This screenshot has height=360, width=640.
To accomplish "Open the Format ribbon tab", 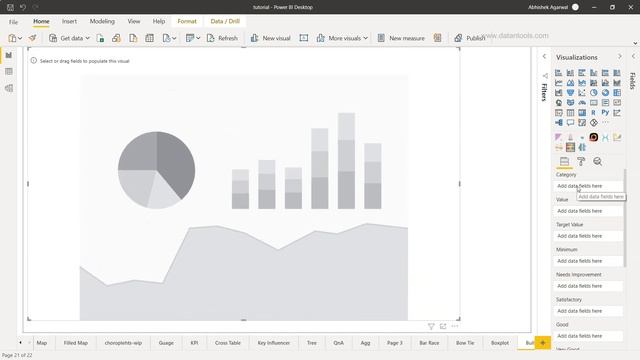I will tap(187, 21).
